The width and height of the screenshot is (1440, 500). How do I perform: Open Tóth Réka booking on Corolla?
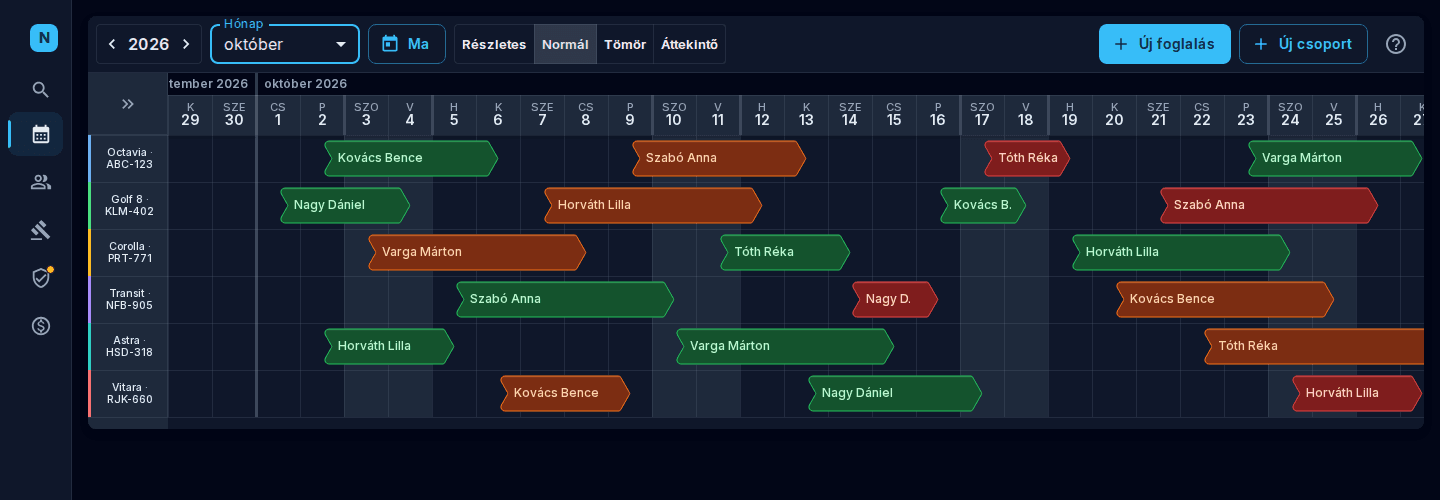[785, 252]
